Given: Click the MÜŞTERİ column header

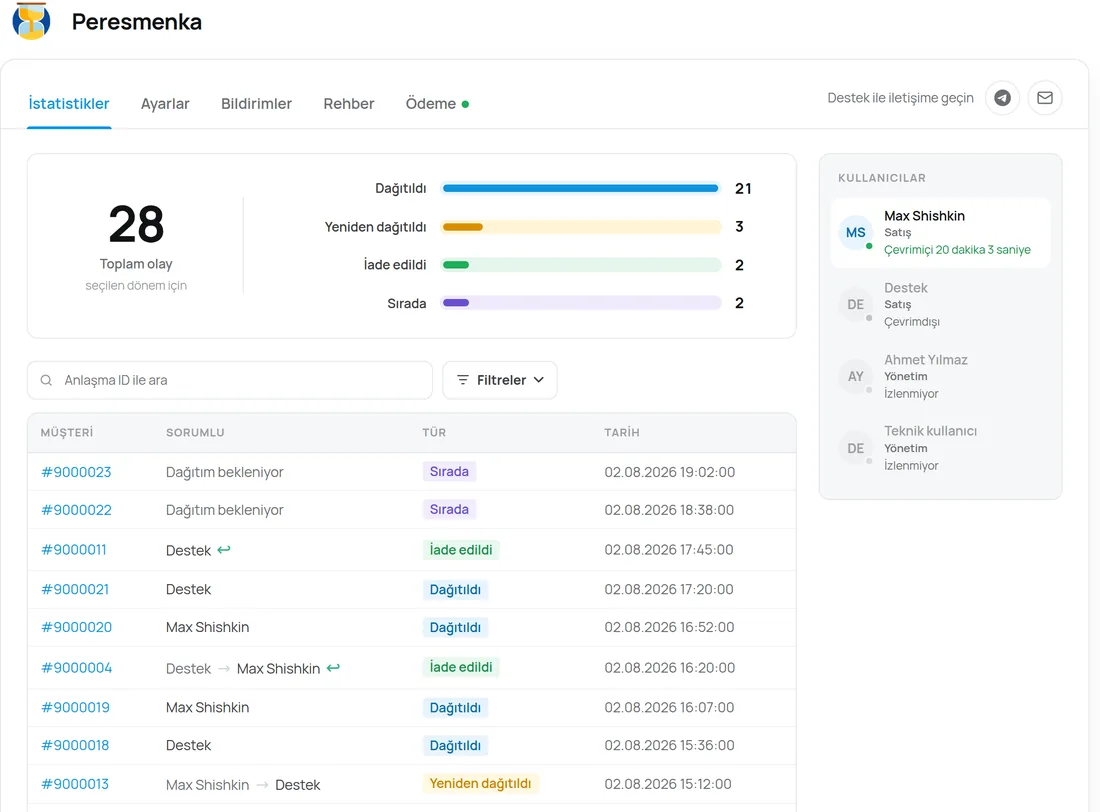Looking at the screenshot, I should point(67,432).
